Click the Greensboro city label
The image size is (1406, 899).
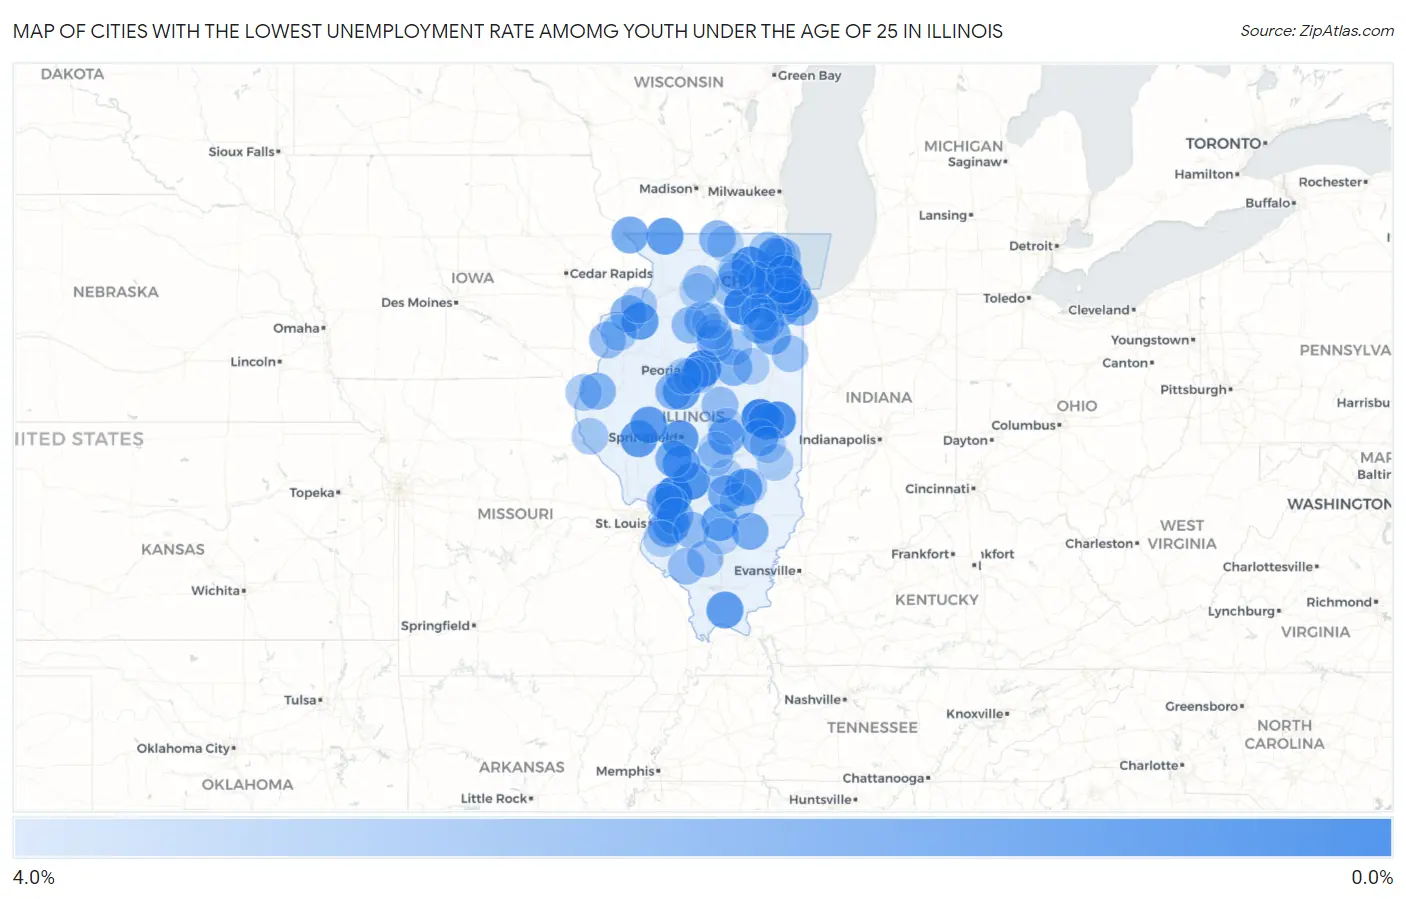tap(1204, 706)
